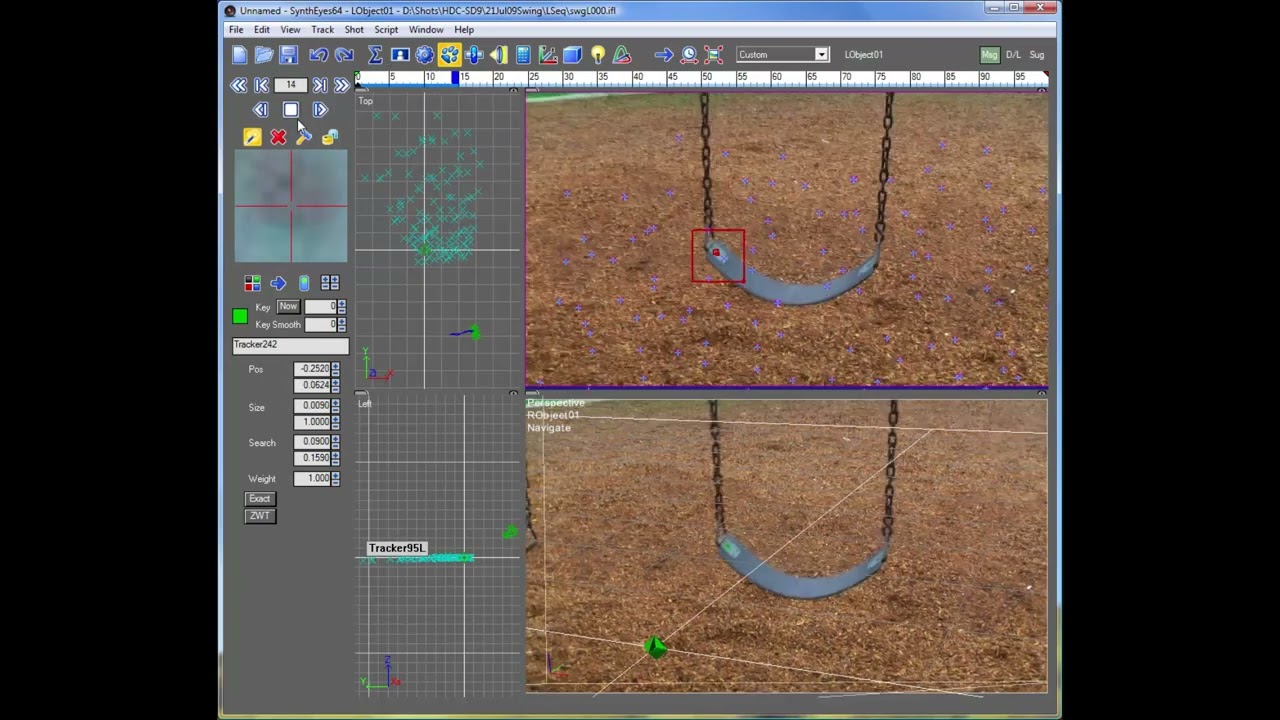The image size is (1280, 720).
Task: Toggle the Sug button
Action: point(1037,55)
